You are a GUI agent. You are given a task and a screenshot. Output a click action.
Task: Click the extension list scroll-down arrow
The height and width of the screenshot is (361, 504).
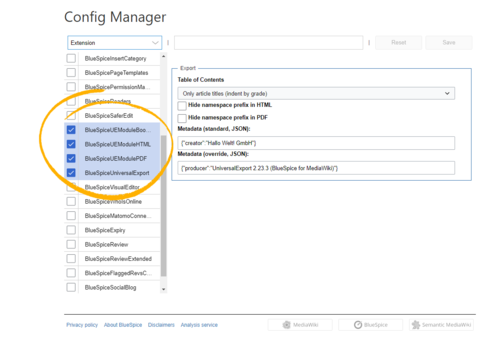click(x=163, y=289)
